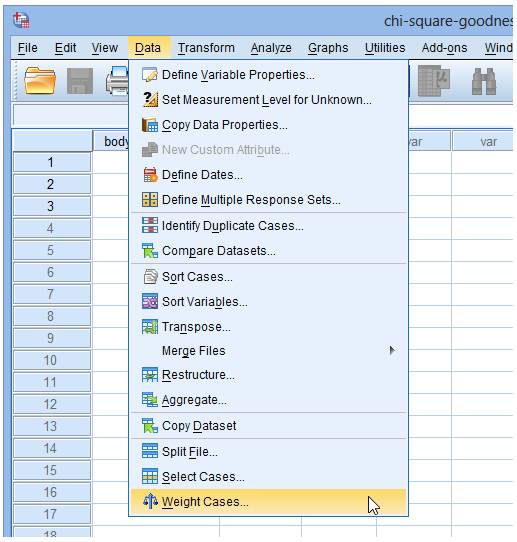The image size is (517, 542).
Task: Click the Define Dates calendar icon
Action: (x=150, y=175)
